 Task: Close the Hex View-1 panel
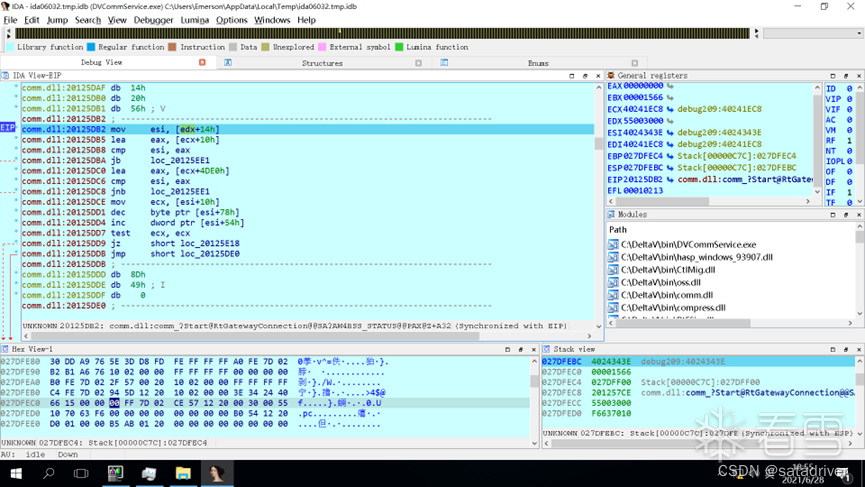pyautogui.click(x=533, y=349)
